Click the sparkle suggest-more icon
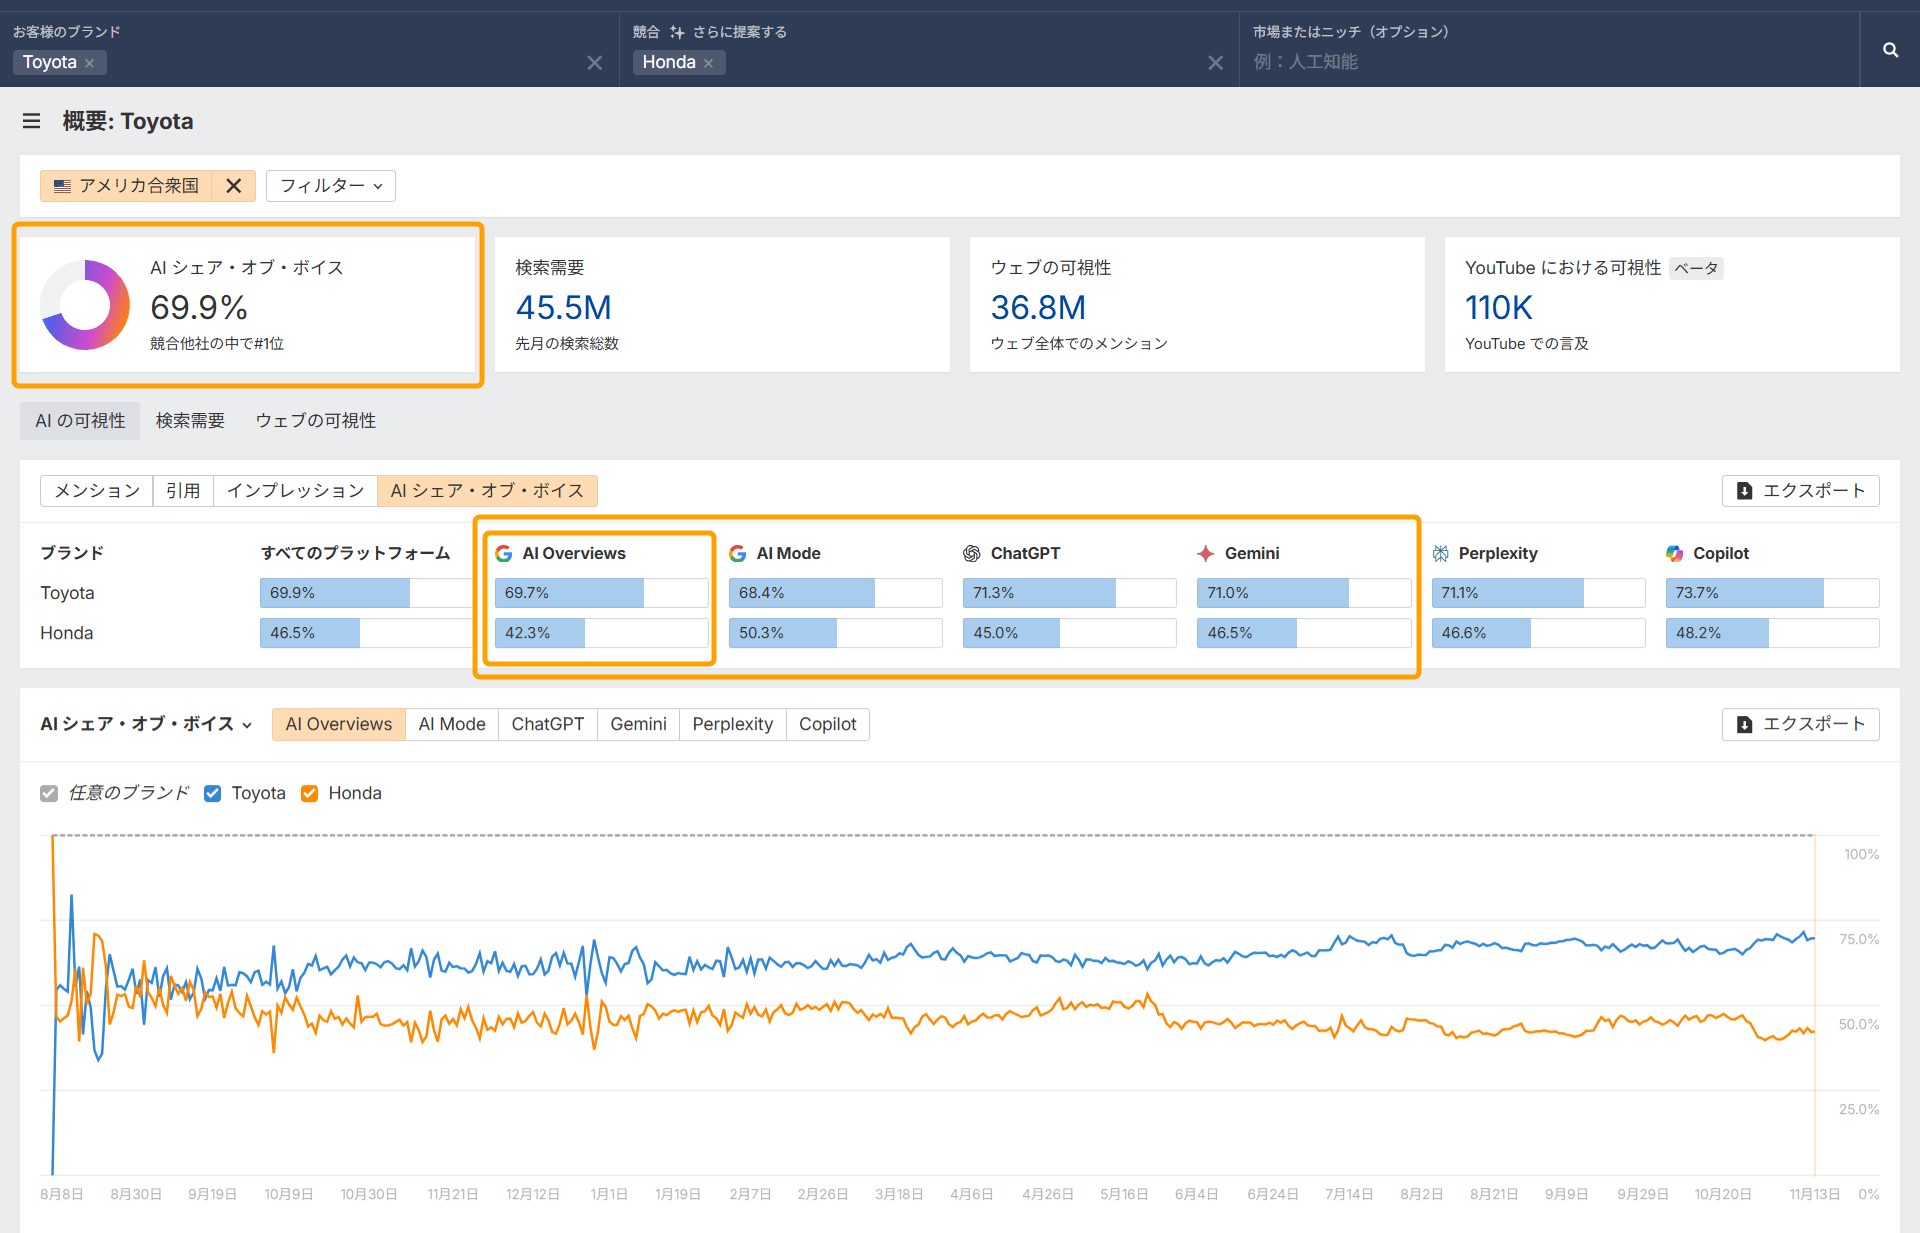 (x=677, y=32)
